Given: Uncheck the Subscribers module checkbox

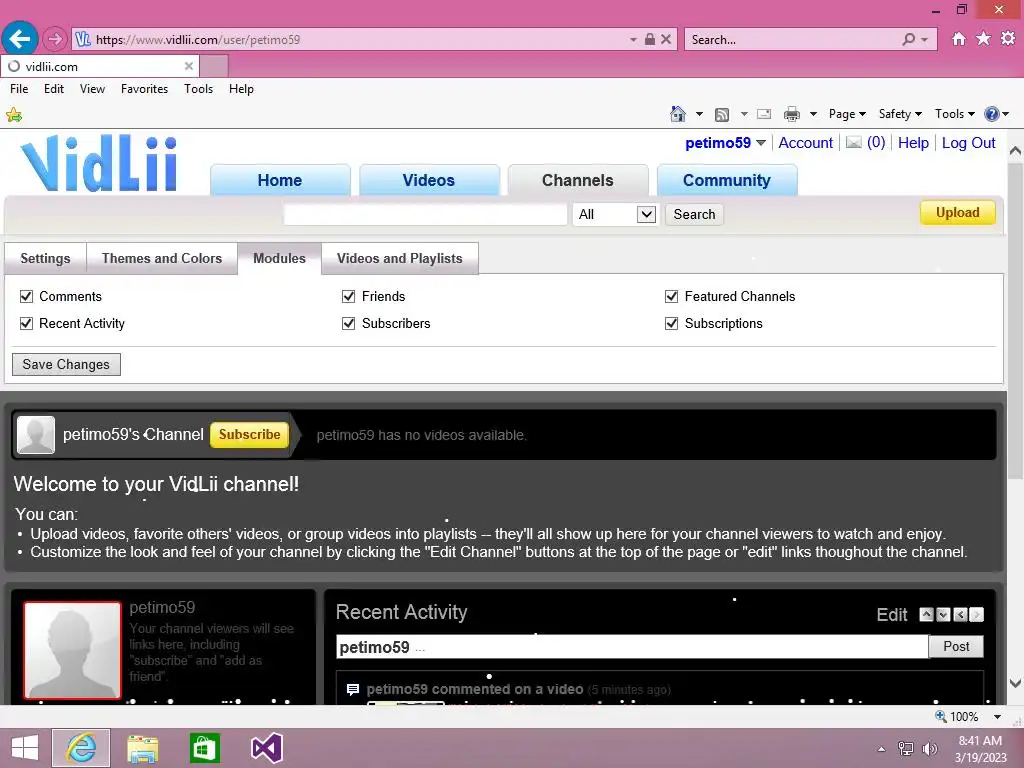Looking at the screenshot, I should tap(349, 323).
